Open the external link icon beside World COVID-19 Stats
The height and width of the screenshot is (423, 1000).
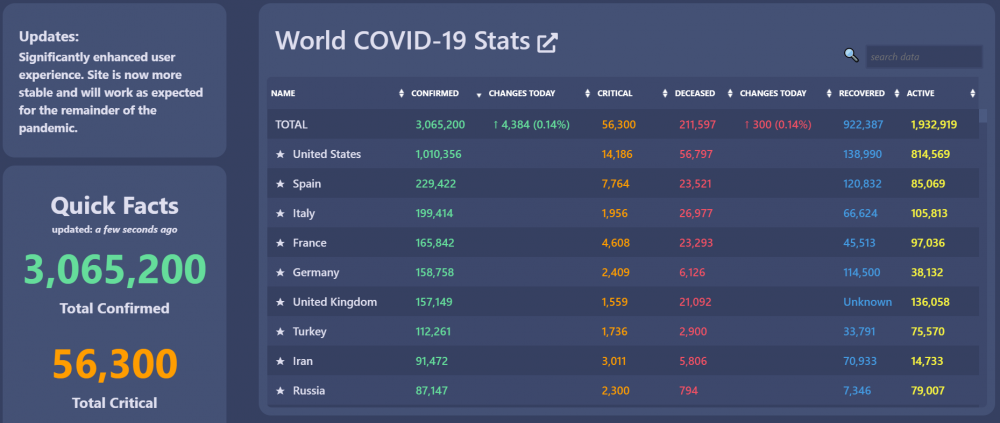547,43
